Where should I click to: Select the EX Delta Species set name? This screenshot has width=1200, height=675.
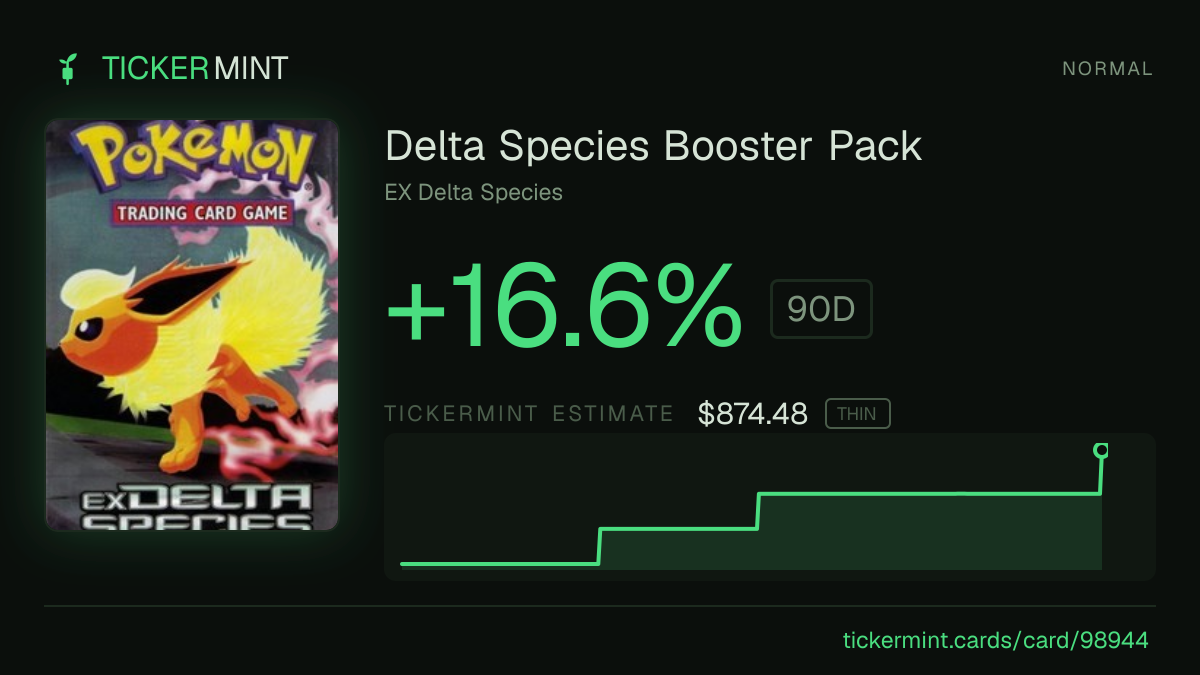tap(474, 192)
